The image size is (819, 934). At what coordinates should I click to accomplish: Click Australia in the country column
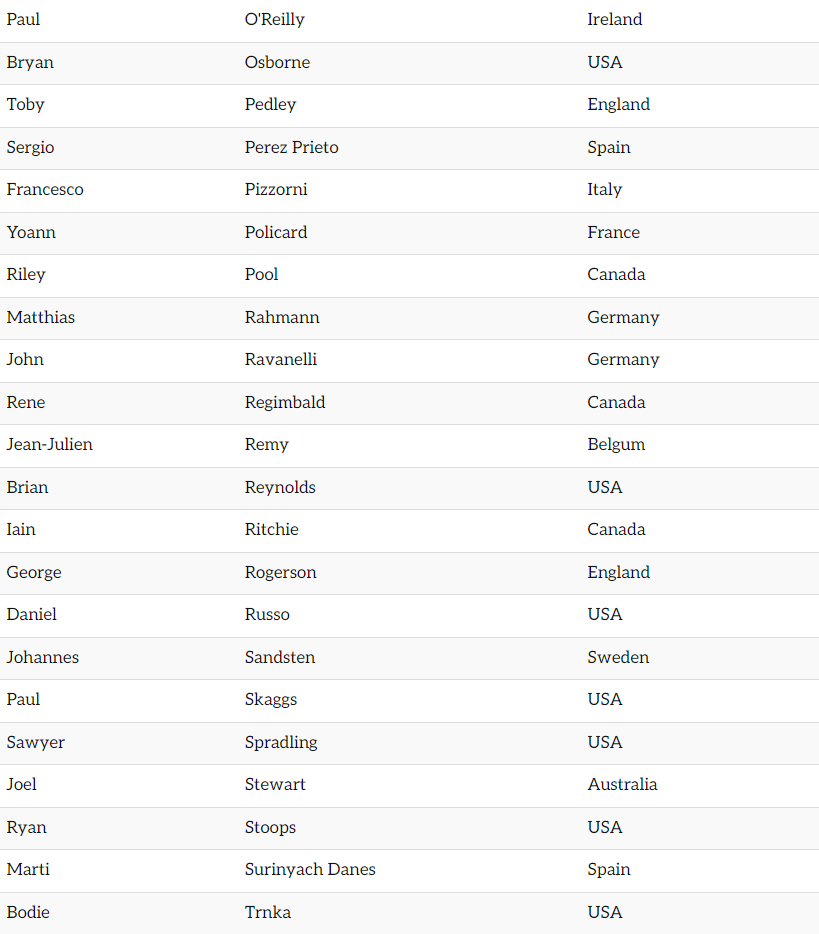click(x=622, y=785)
